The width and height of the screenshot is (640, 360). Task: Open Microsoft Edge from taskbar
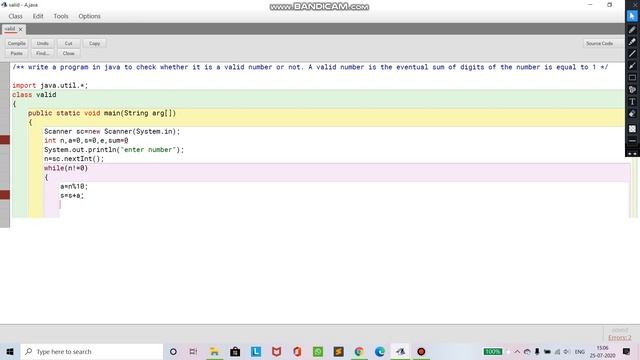click(x=380, y=351)
